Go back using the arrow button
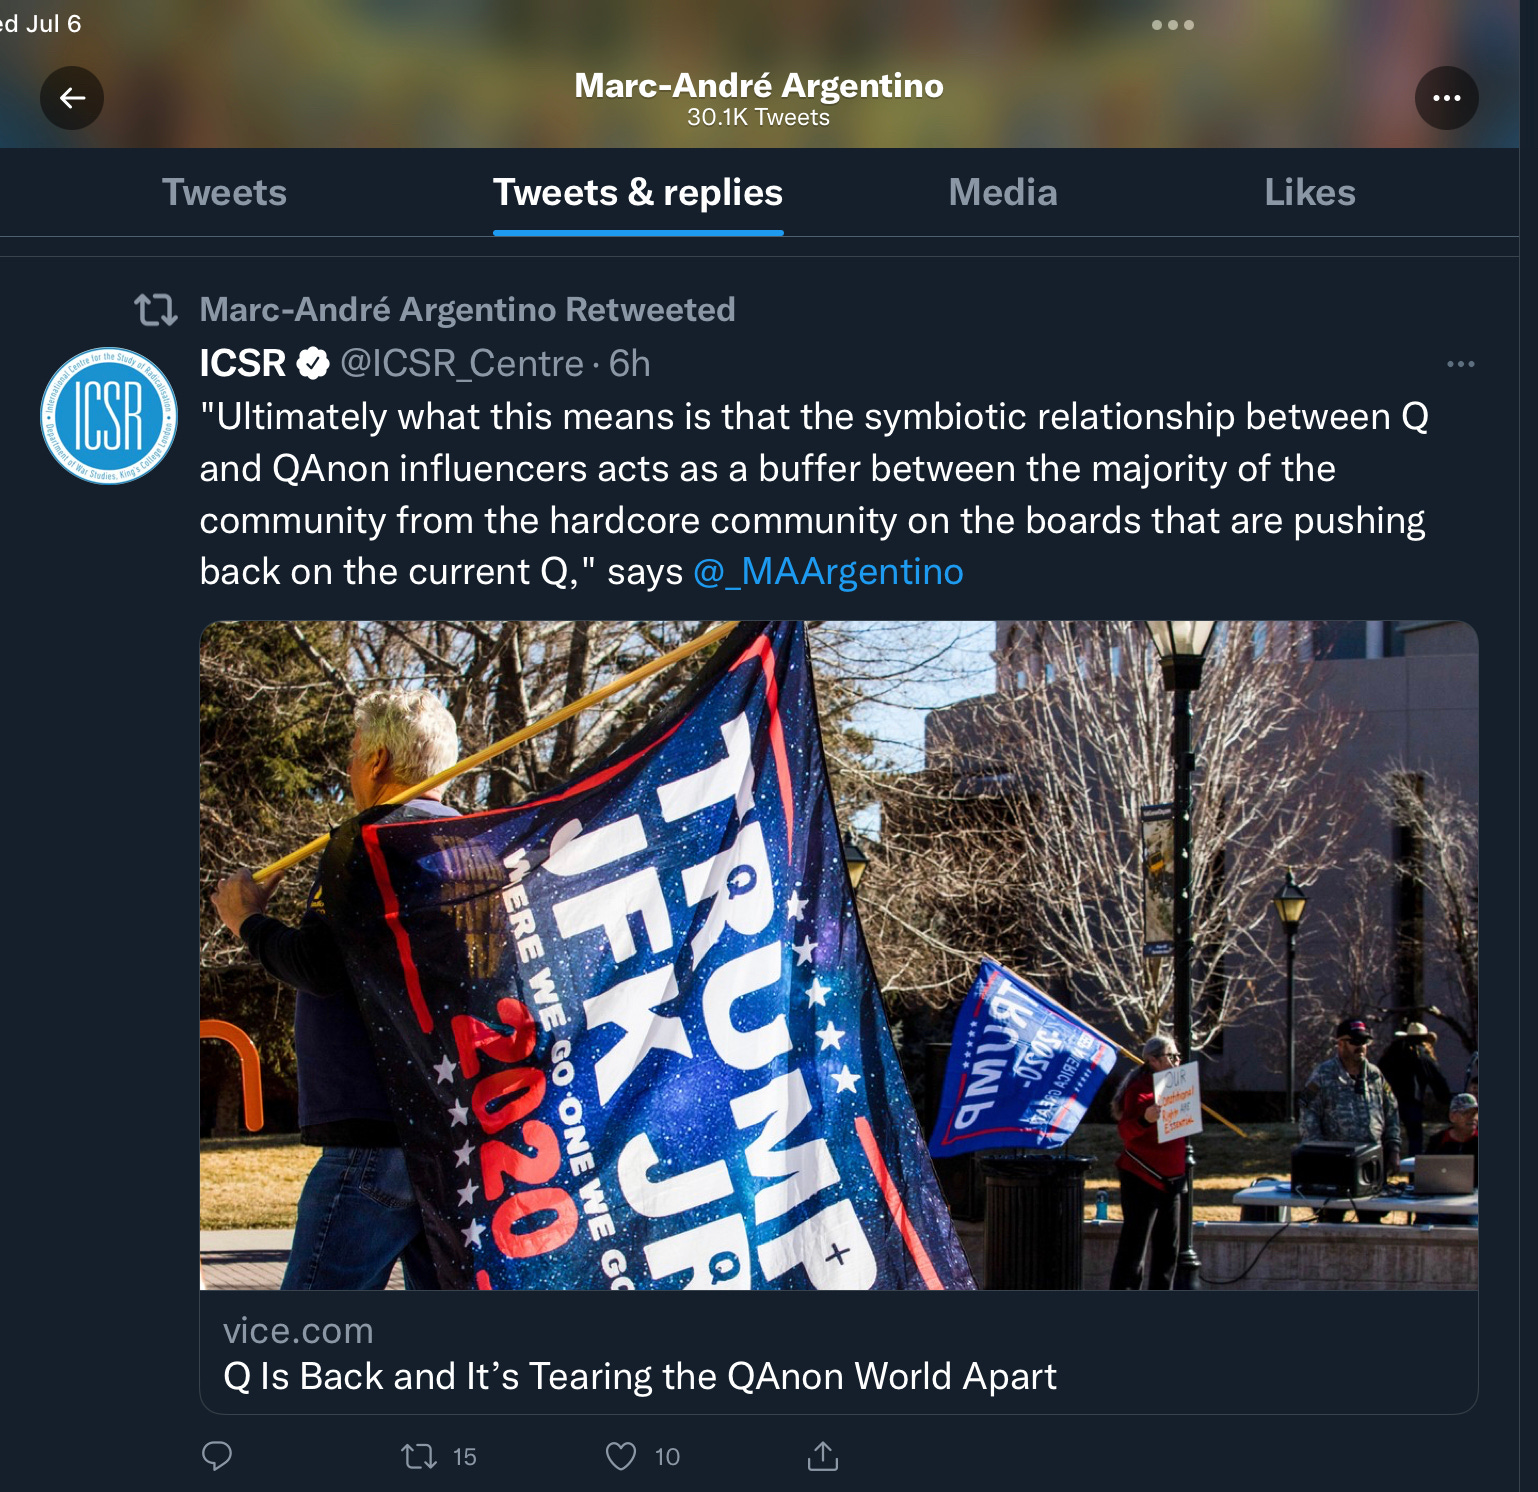The width and height of the screenshot is (1538, 1492). pyautogui.click(x=72, y=98)
